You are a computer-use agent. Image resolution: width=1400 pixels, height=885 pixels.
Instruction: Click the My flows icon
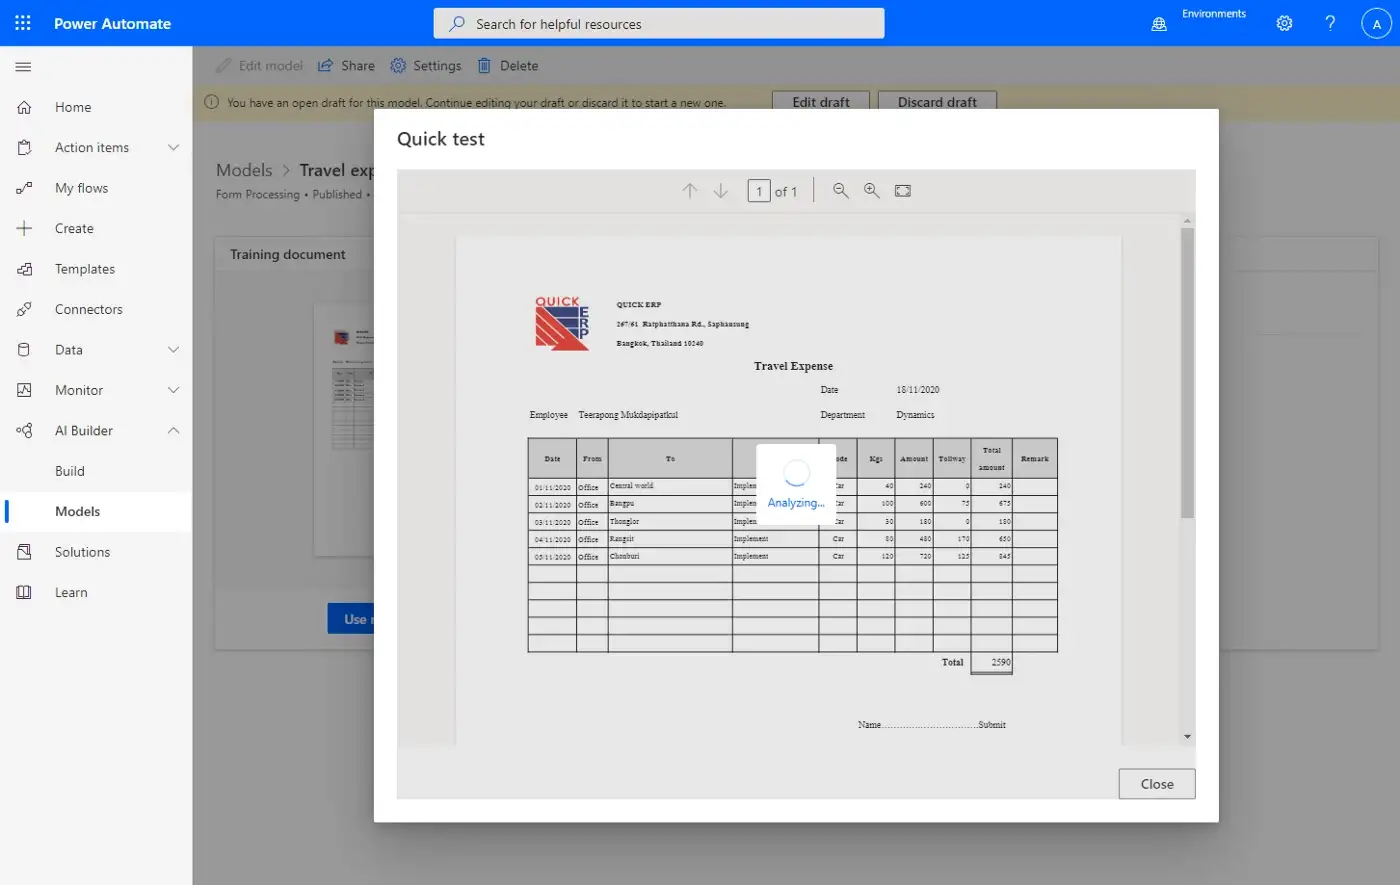click(24, 188)
